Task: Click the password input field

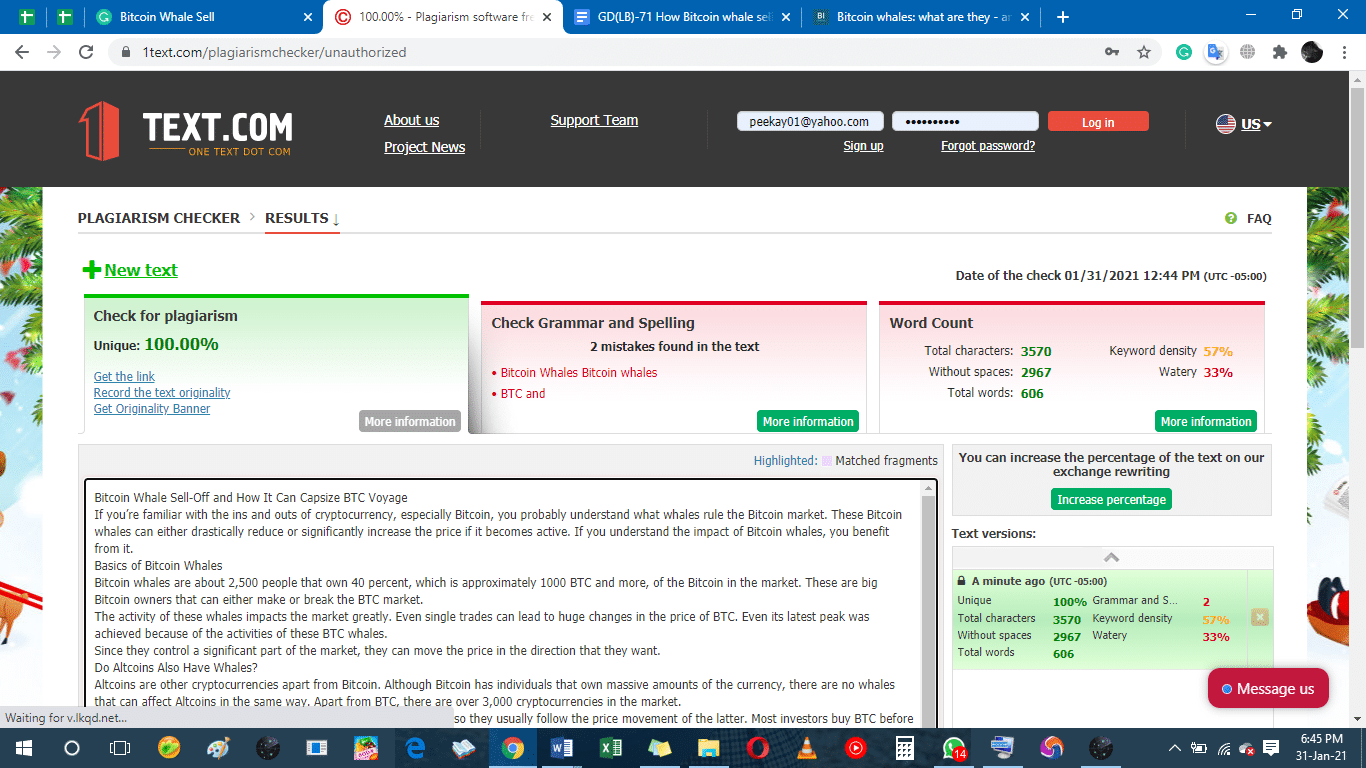Action: pos(965,121)
